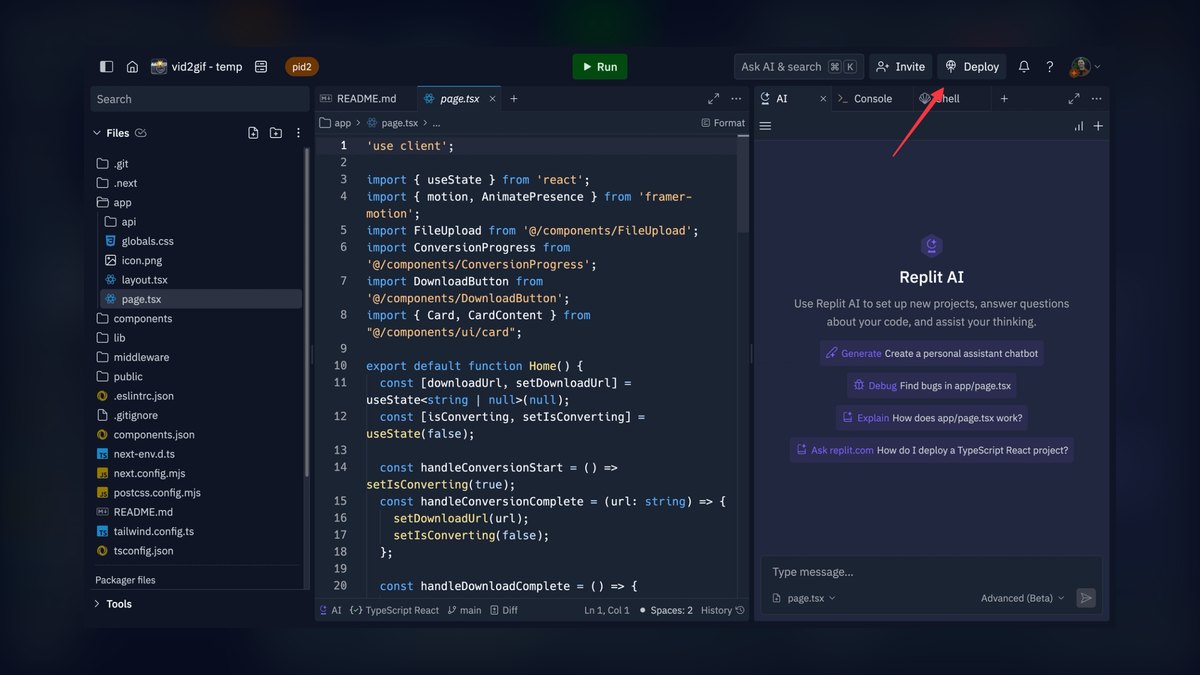Viewport: 1200px width, 675px height.
Task: Close the AI tab
Action: (823, 99)
